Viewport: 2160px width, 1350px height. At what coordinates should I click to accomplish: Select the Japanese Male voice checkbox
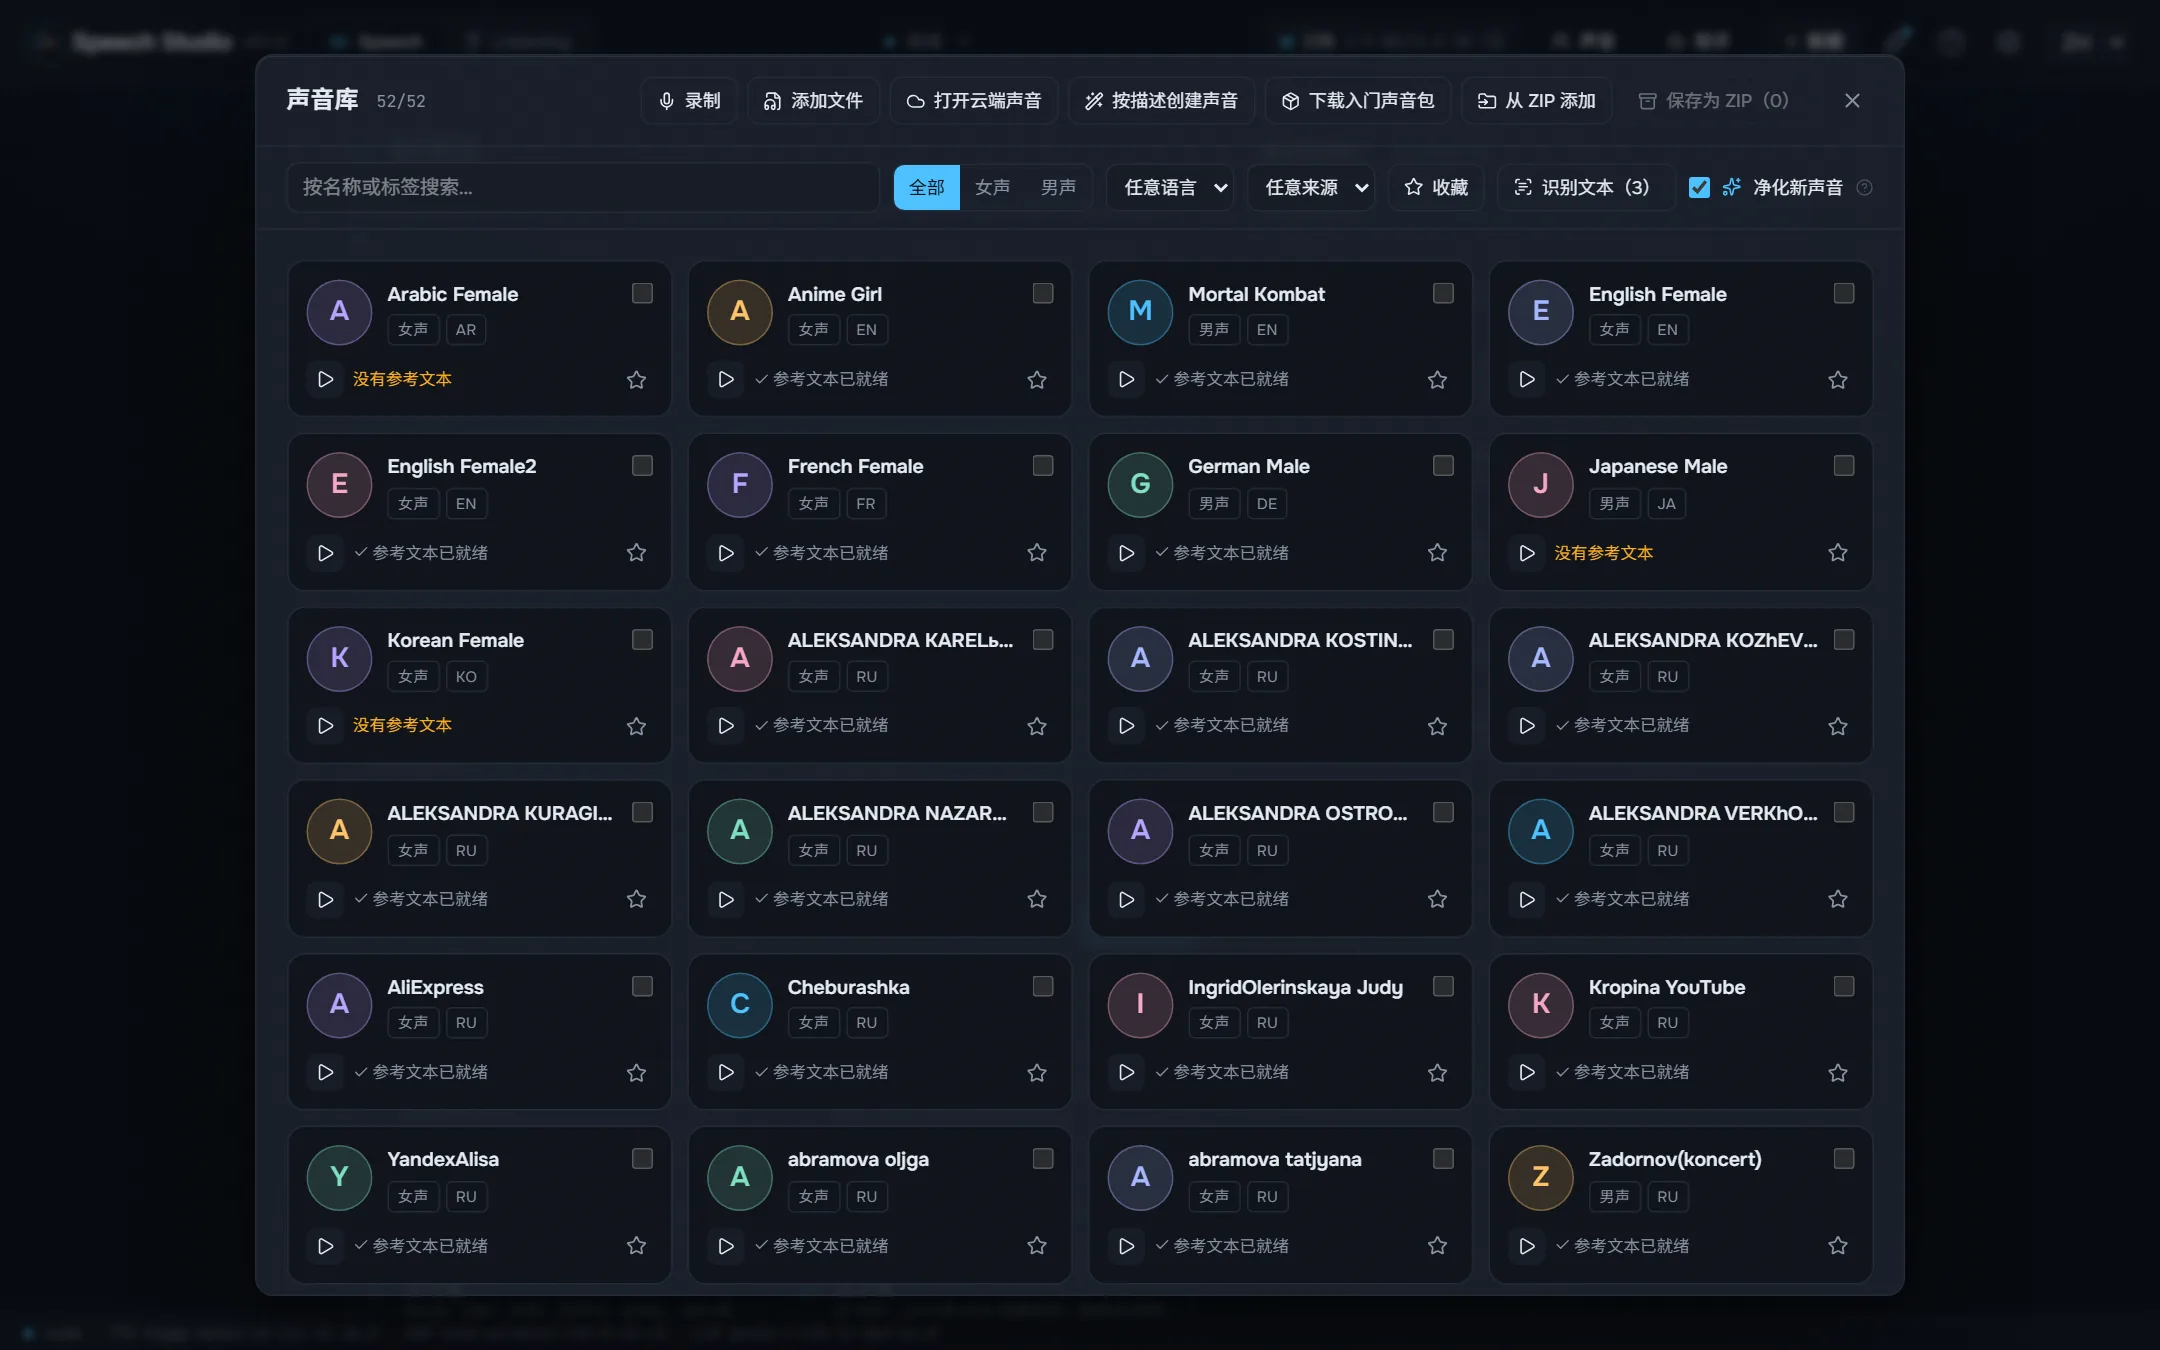click(1844, 466)
